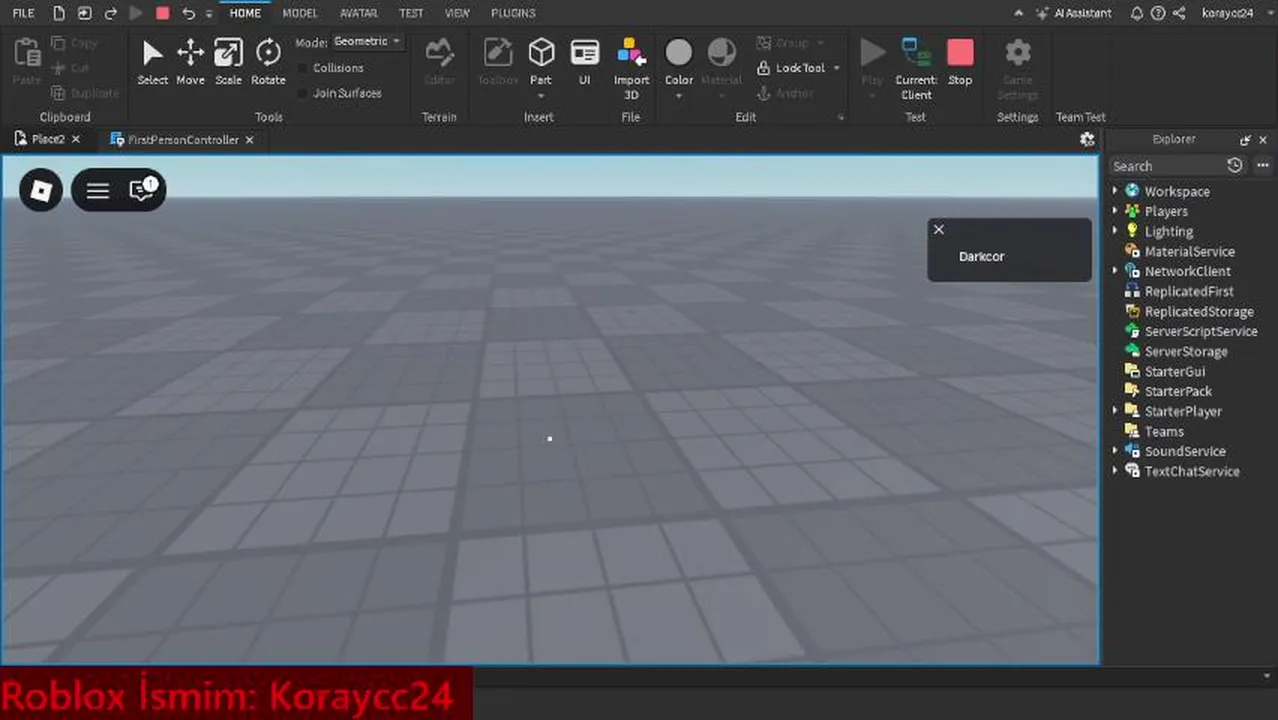Collapse the ribbon with up arrow
This screenshot has width=1278, height=720.
(1019, 13)
